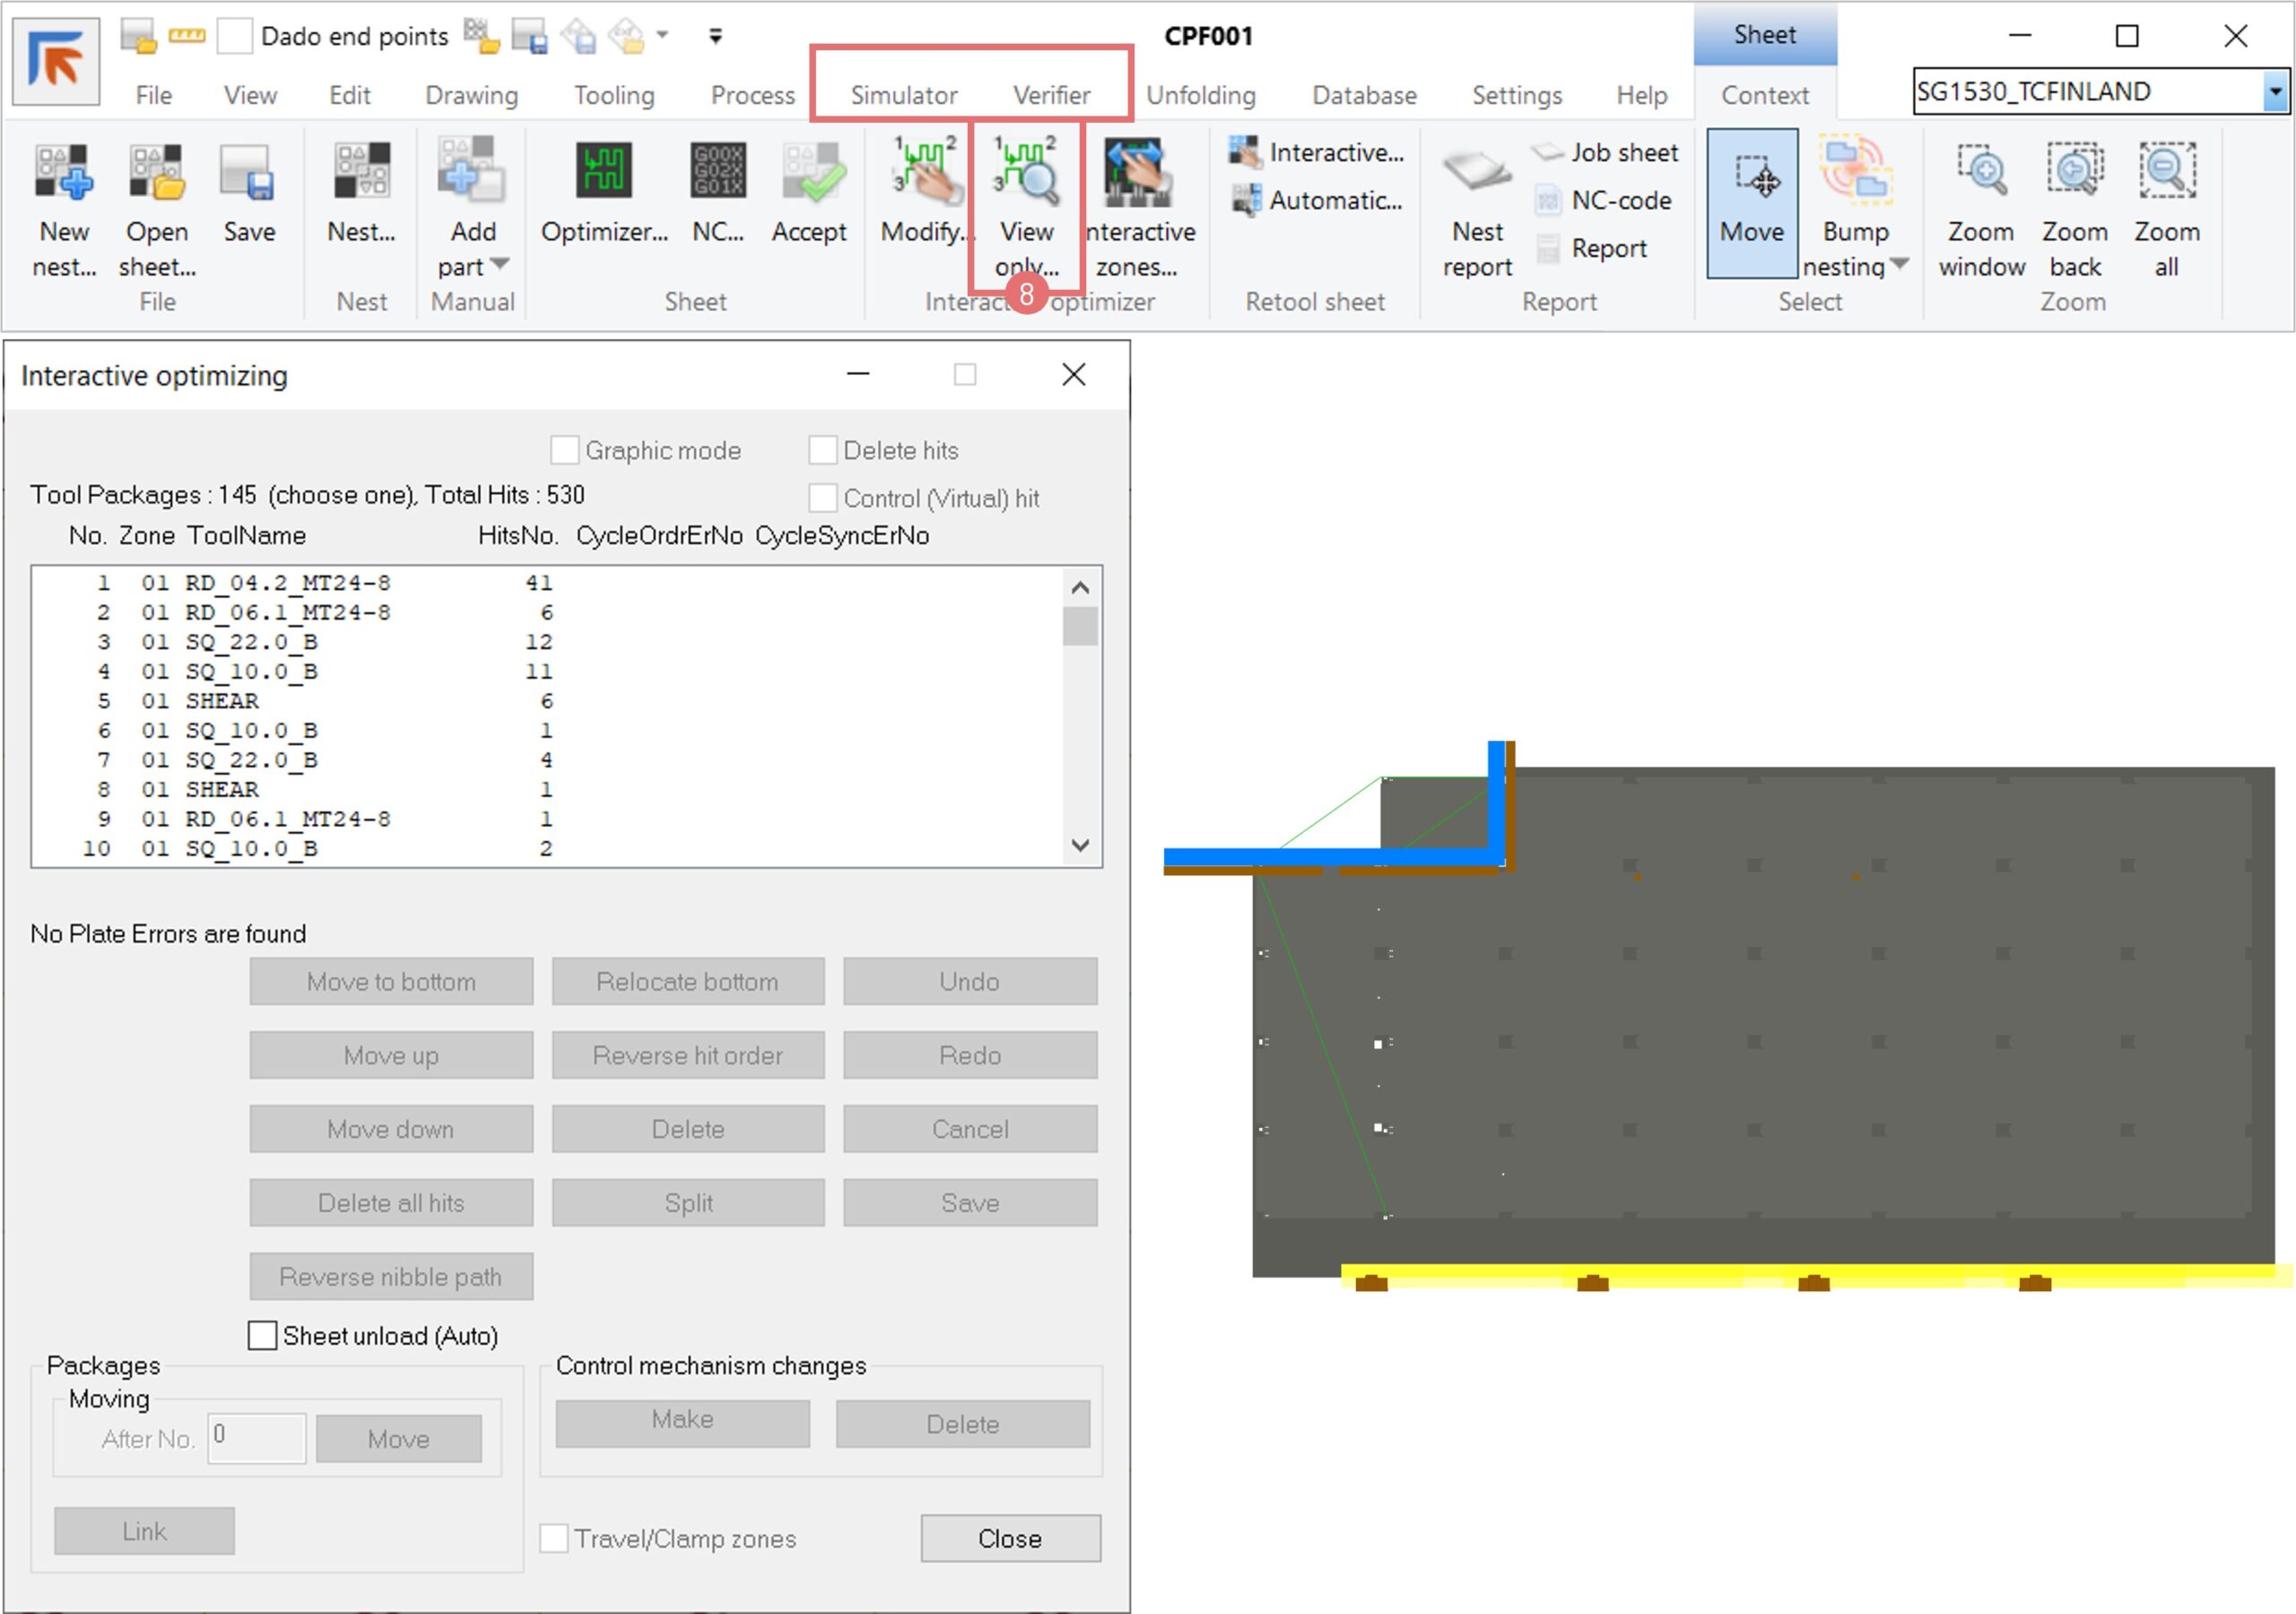Click the New nest icon
The height and width of the screenshot is (1614, 2296).
[64, 172]
